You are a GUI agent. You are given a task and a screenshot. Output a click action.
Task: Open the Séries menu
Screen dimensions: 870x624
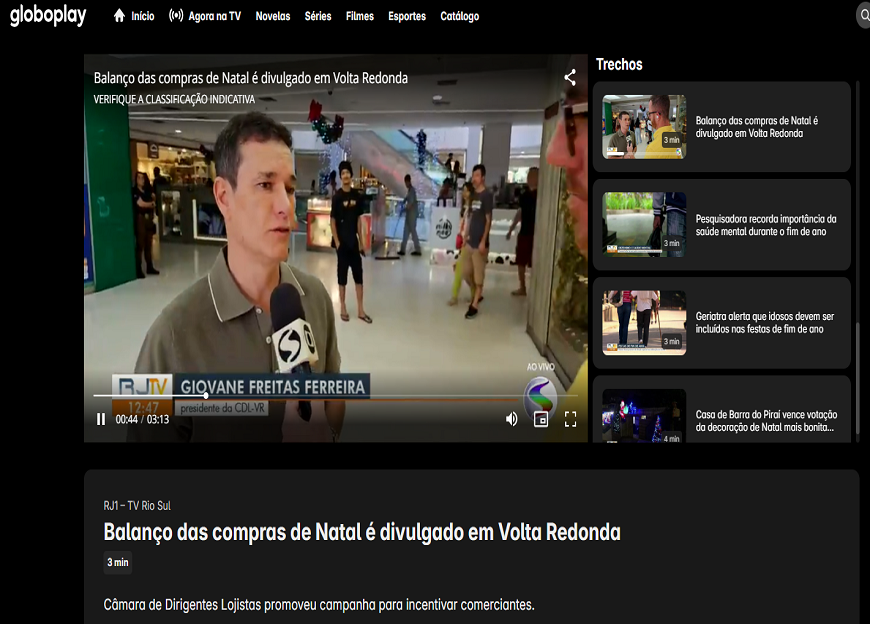pos(318,16)
